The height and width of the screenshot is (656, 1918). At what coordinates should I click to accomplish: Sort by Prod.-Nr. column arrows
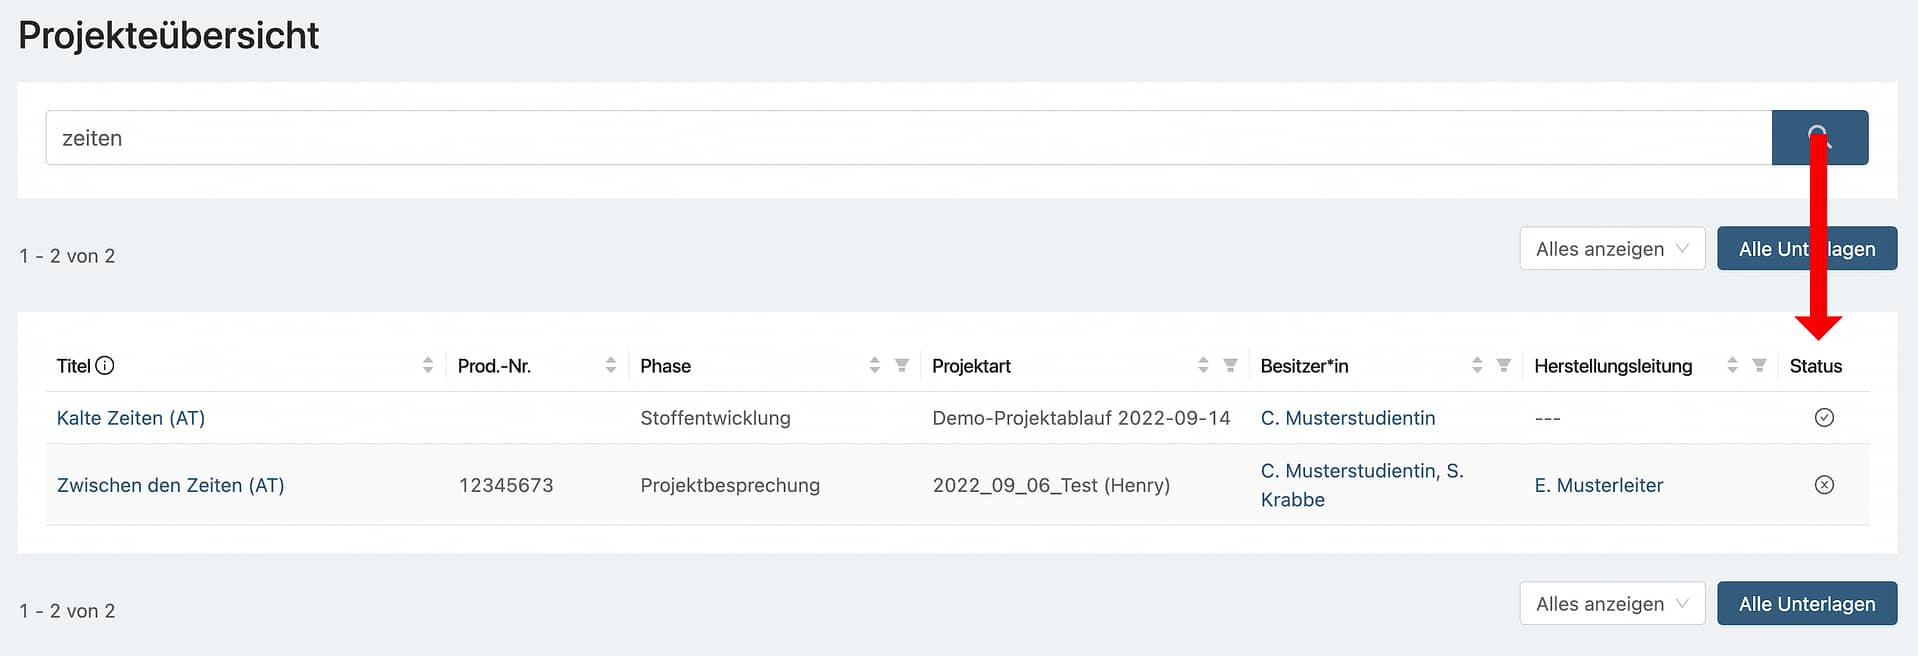coord(611,366)
